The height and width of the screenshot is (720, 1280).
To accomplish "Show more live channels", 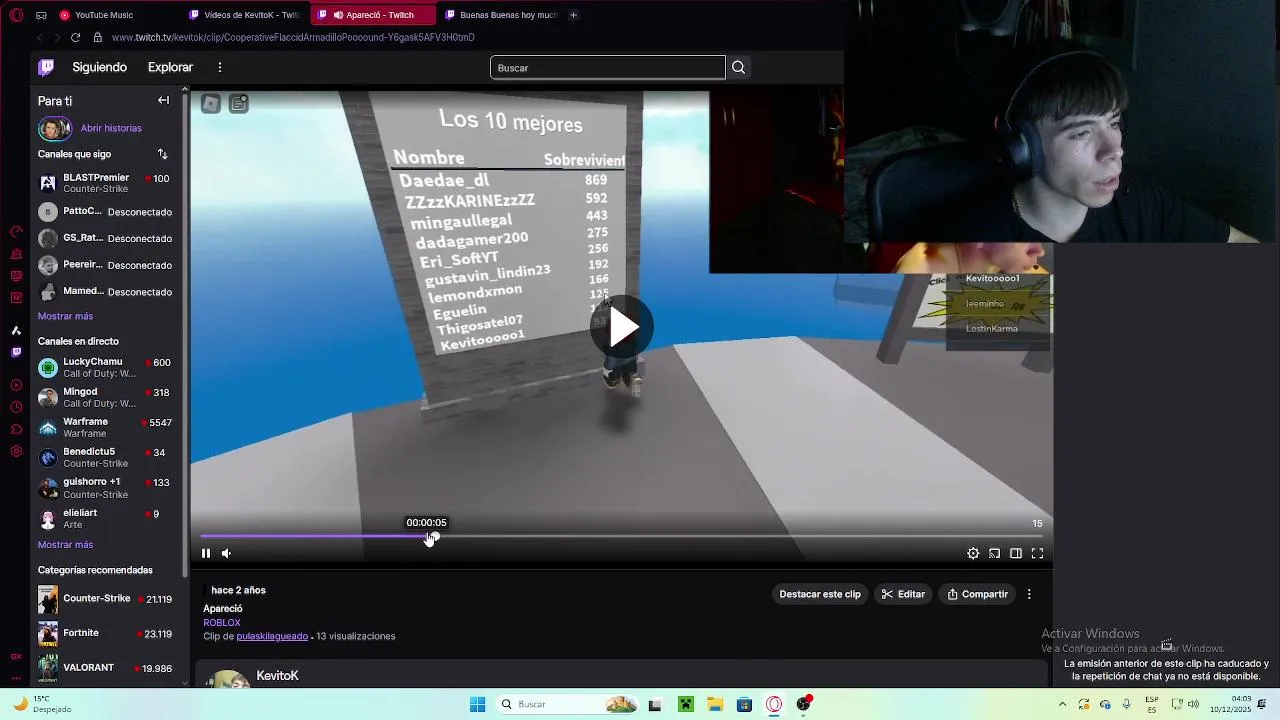I will coord(65,545).
